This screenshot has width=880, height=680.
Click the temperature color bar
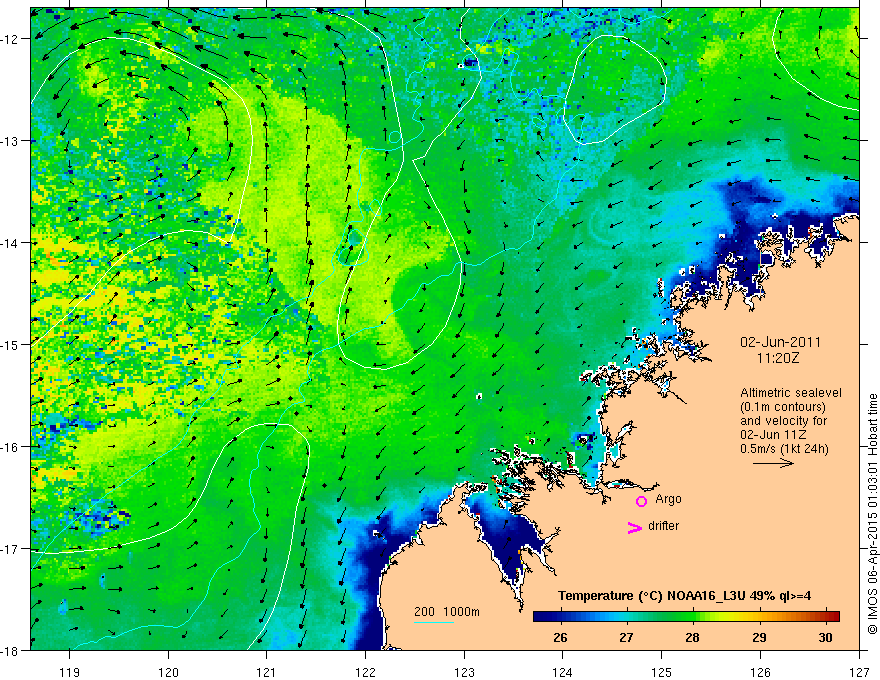tap(686, 617)
